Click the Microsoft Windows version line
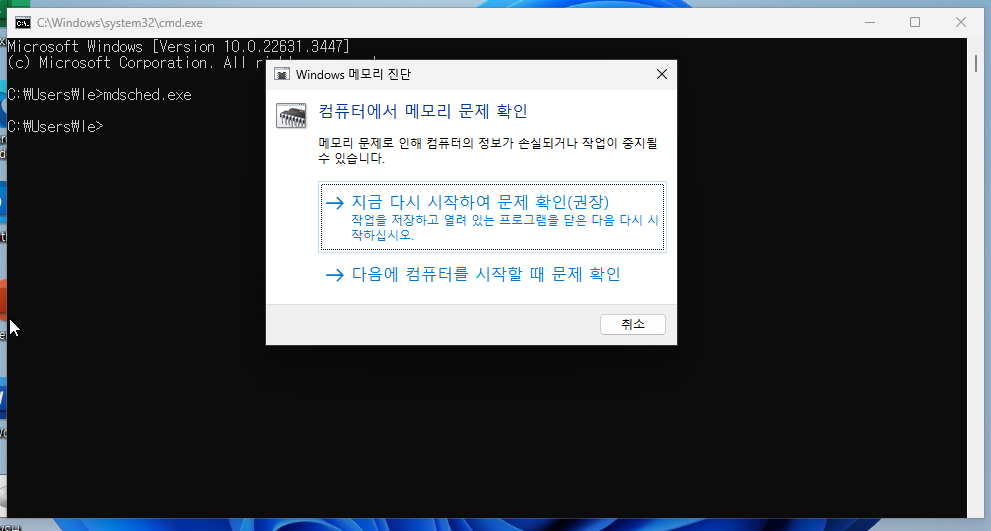This screenshot has width=991, height=531. coord(178,47)
